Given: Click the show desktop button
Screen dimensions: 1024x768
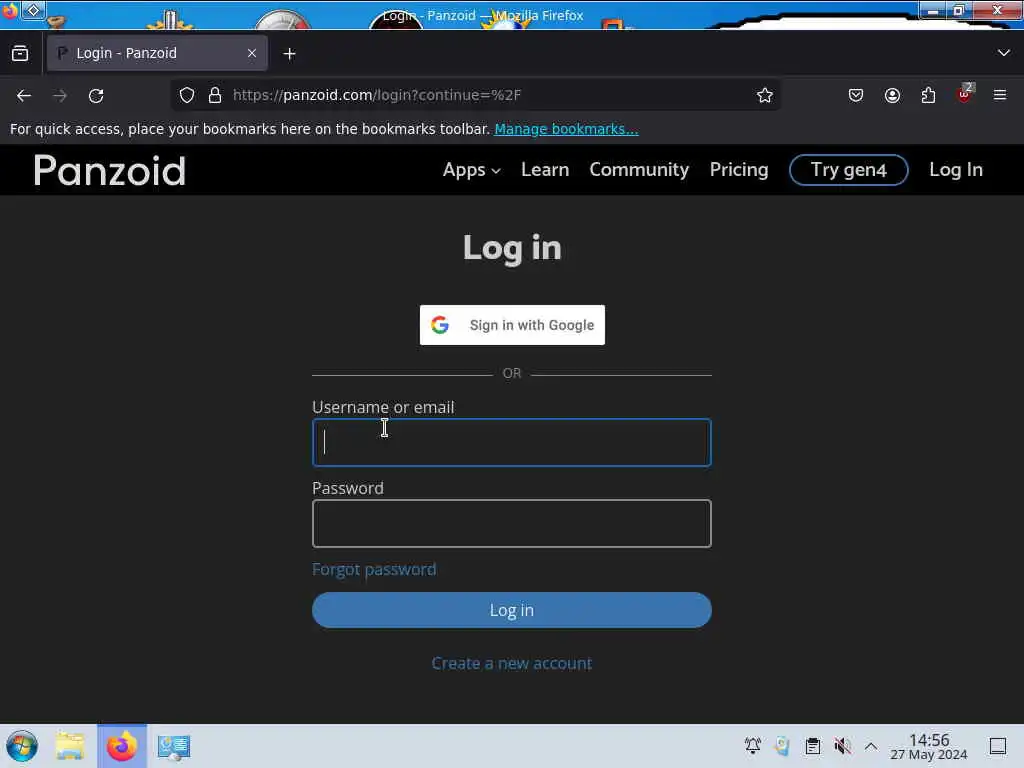Looking at the screenshot, I should click(x=998, y=746).
